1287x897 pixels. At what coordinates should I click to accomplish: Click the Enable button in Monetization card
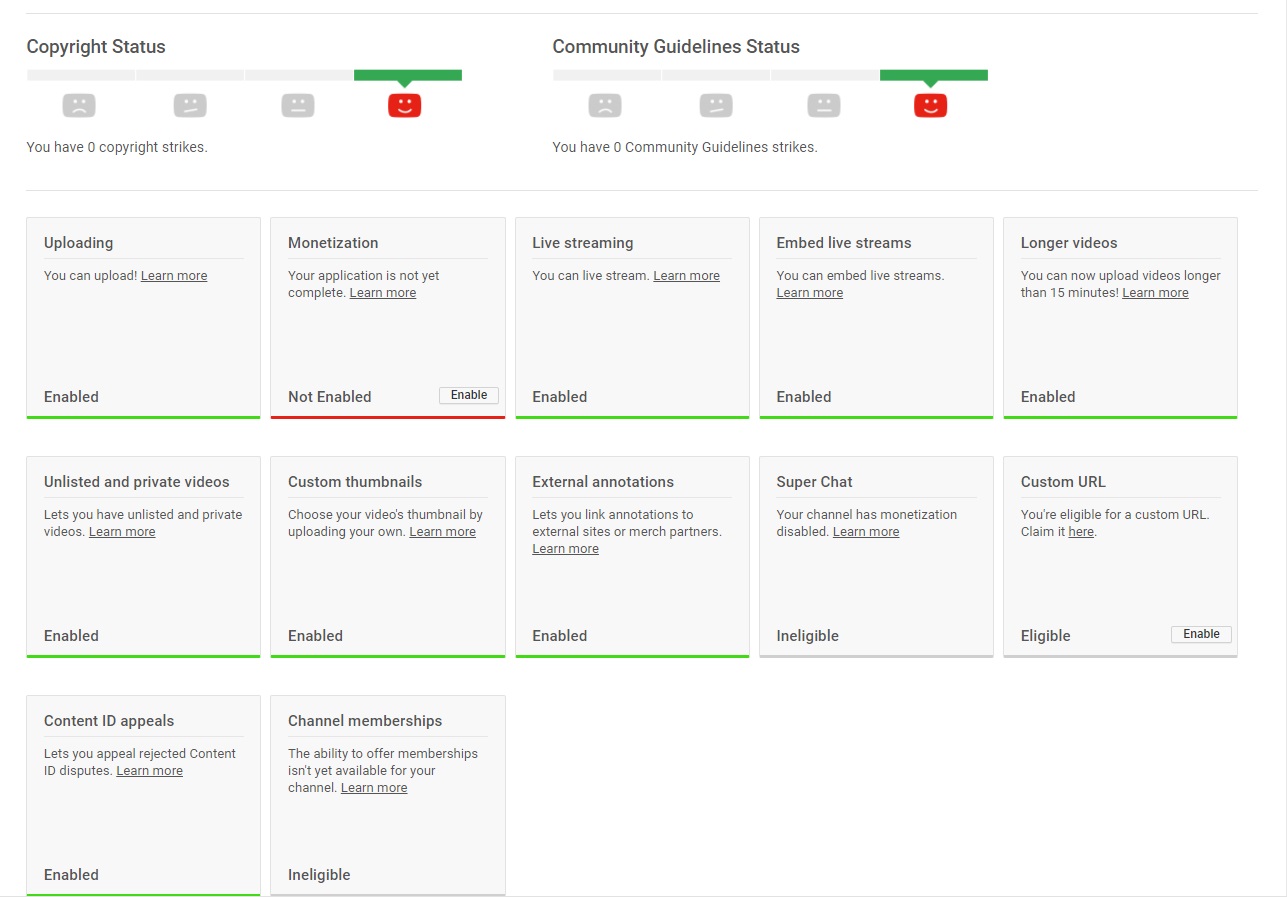click(469, 395)
